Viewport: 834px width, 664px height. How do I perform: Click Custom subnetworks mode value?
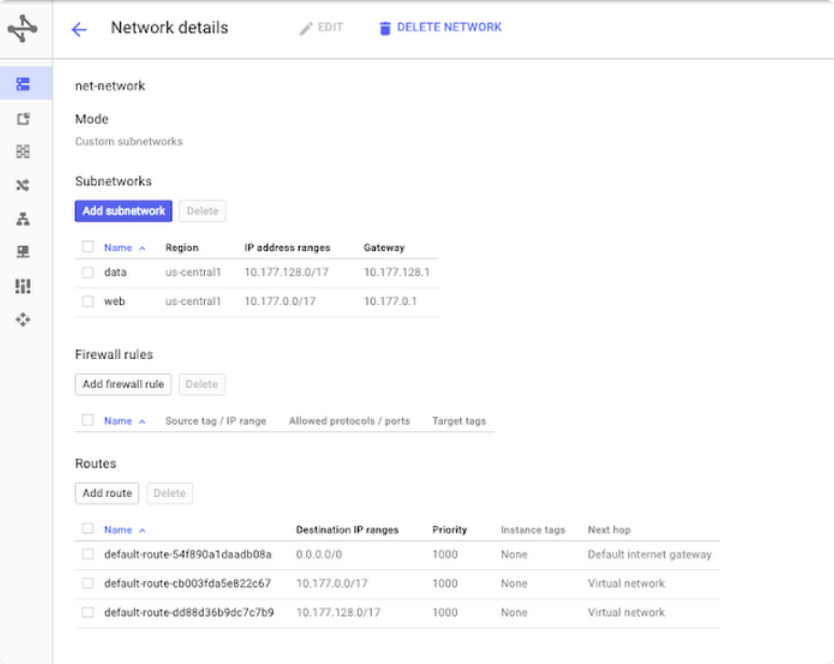129,142
